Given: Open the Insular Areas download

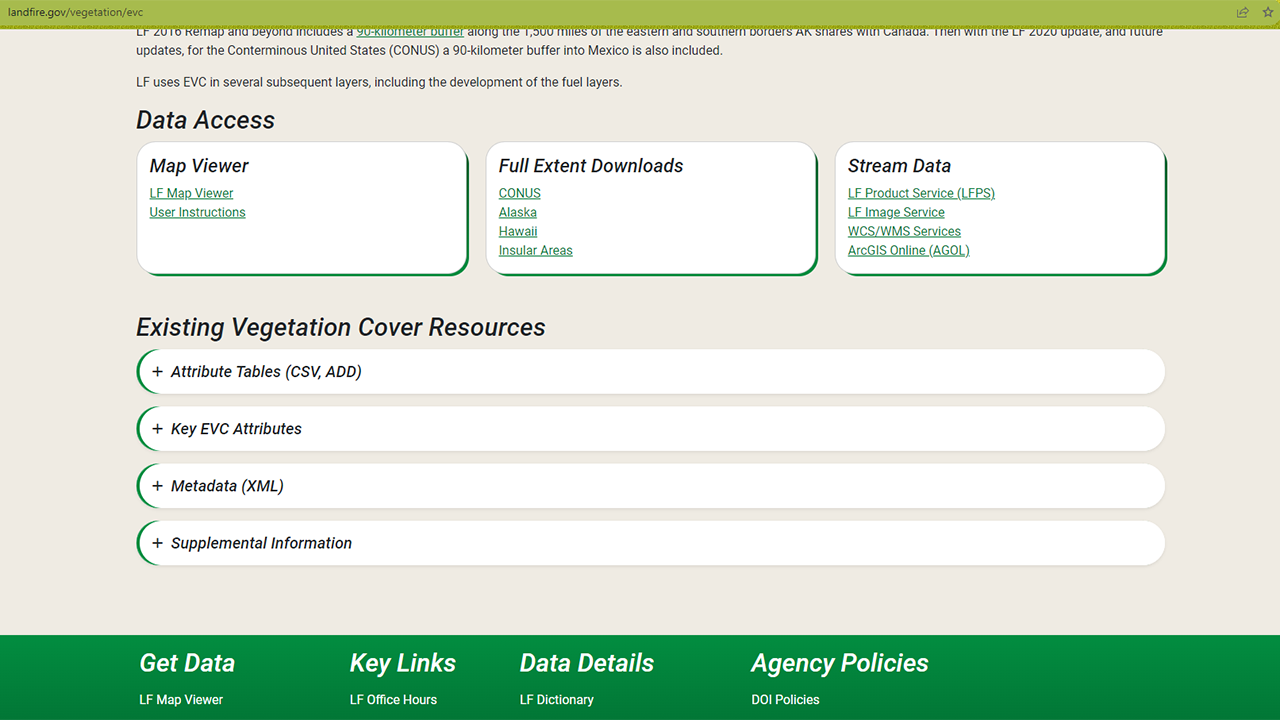Looking at the screenshot, I should pos(535,250).
